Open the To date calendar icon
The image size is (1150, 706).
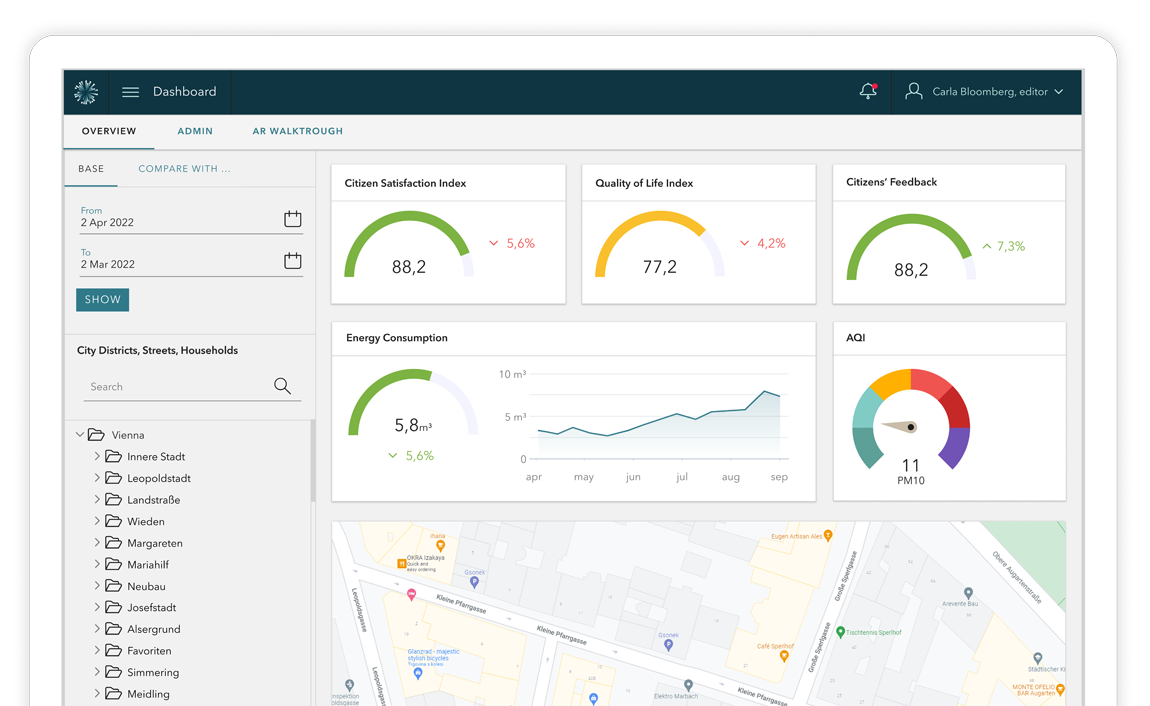(x=293, y=260)
